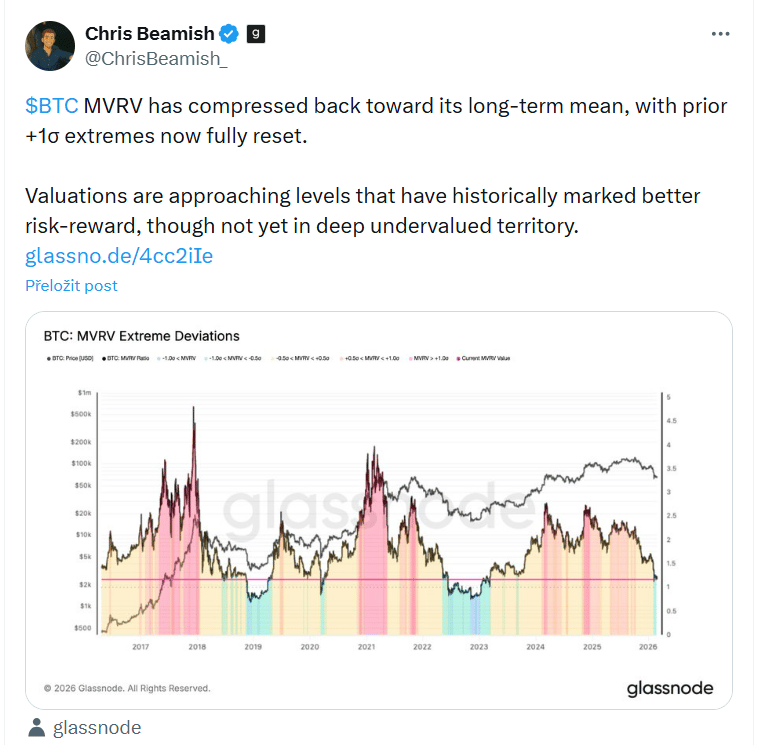Click the 2024 label on chart axis

pos(537,647)
